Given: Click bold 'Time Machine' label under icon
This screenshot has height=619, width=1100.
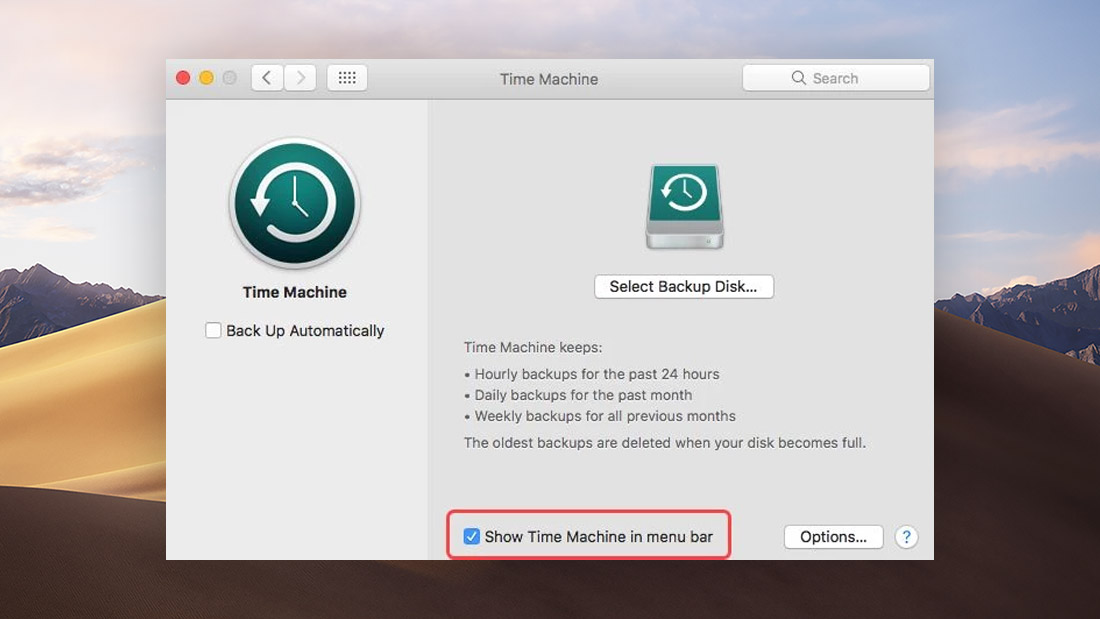Looking at the screenshot, I should click(295, 292).
